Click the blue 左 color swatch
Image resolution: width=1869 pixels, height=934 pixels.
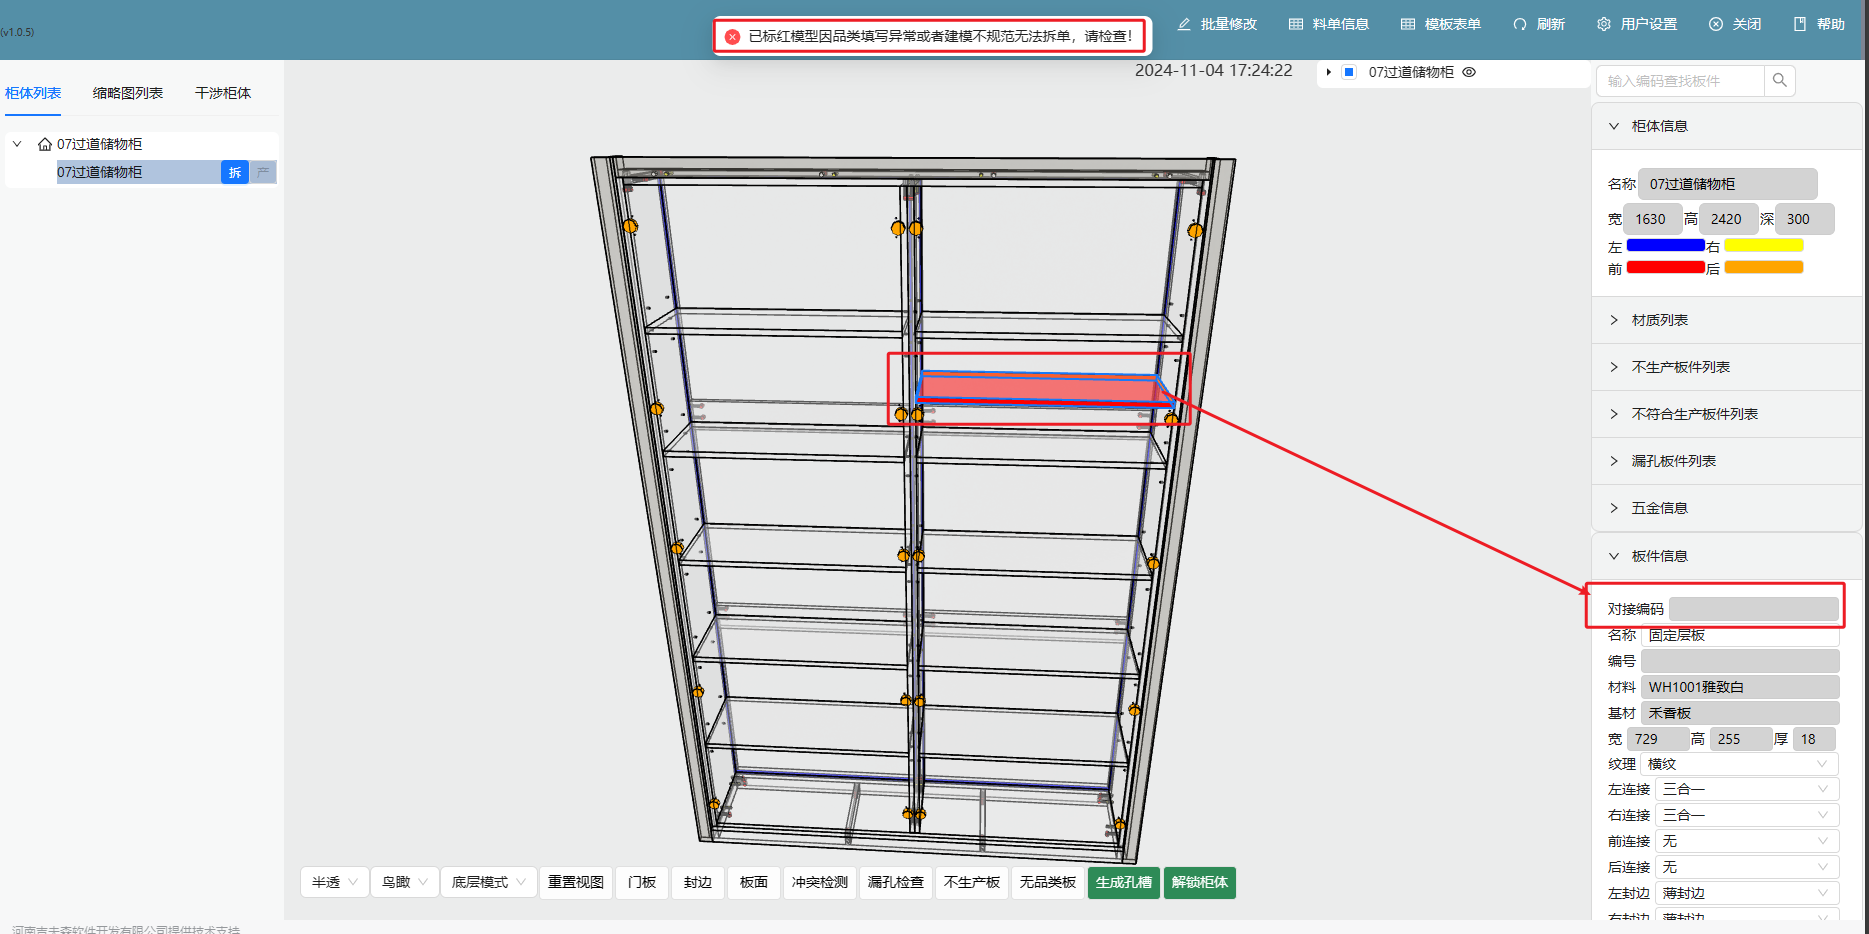[1665, 245]
